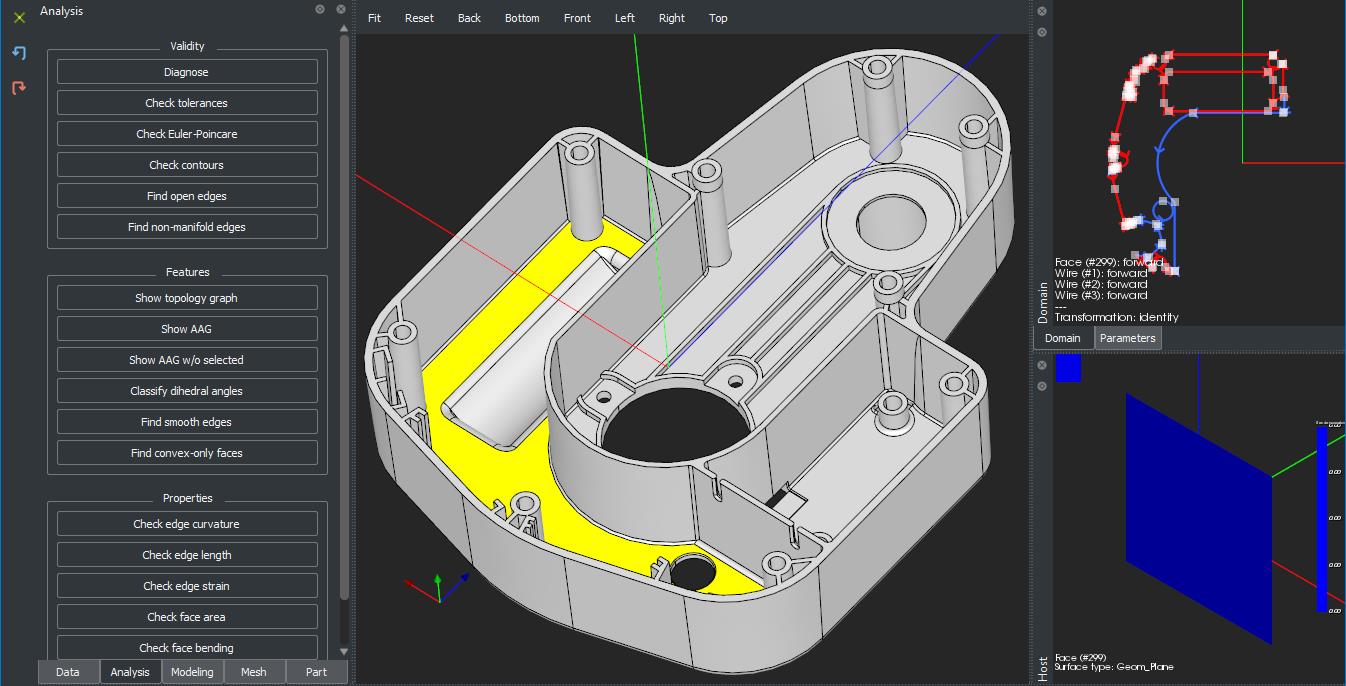Image resolution: width=1346 pixels, height=686 pixels.
Task: Click the top round icon in the Host panel
Action: [x=1042, y=364]
